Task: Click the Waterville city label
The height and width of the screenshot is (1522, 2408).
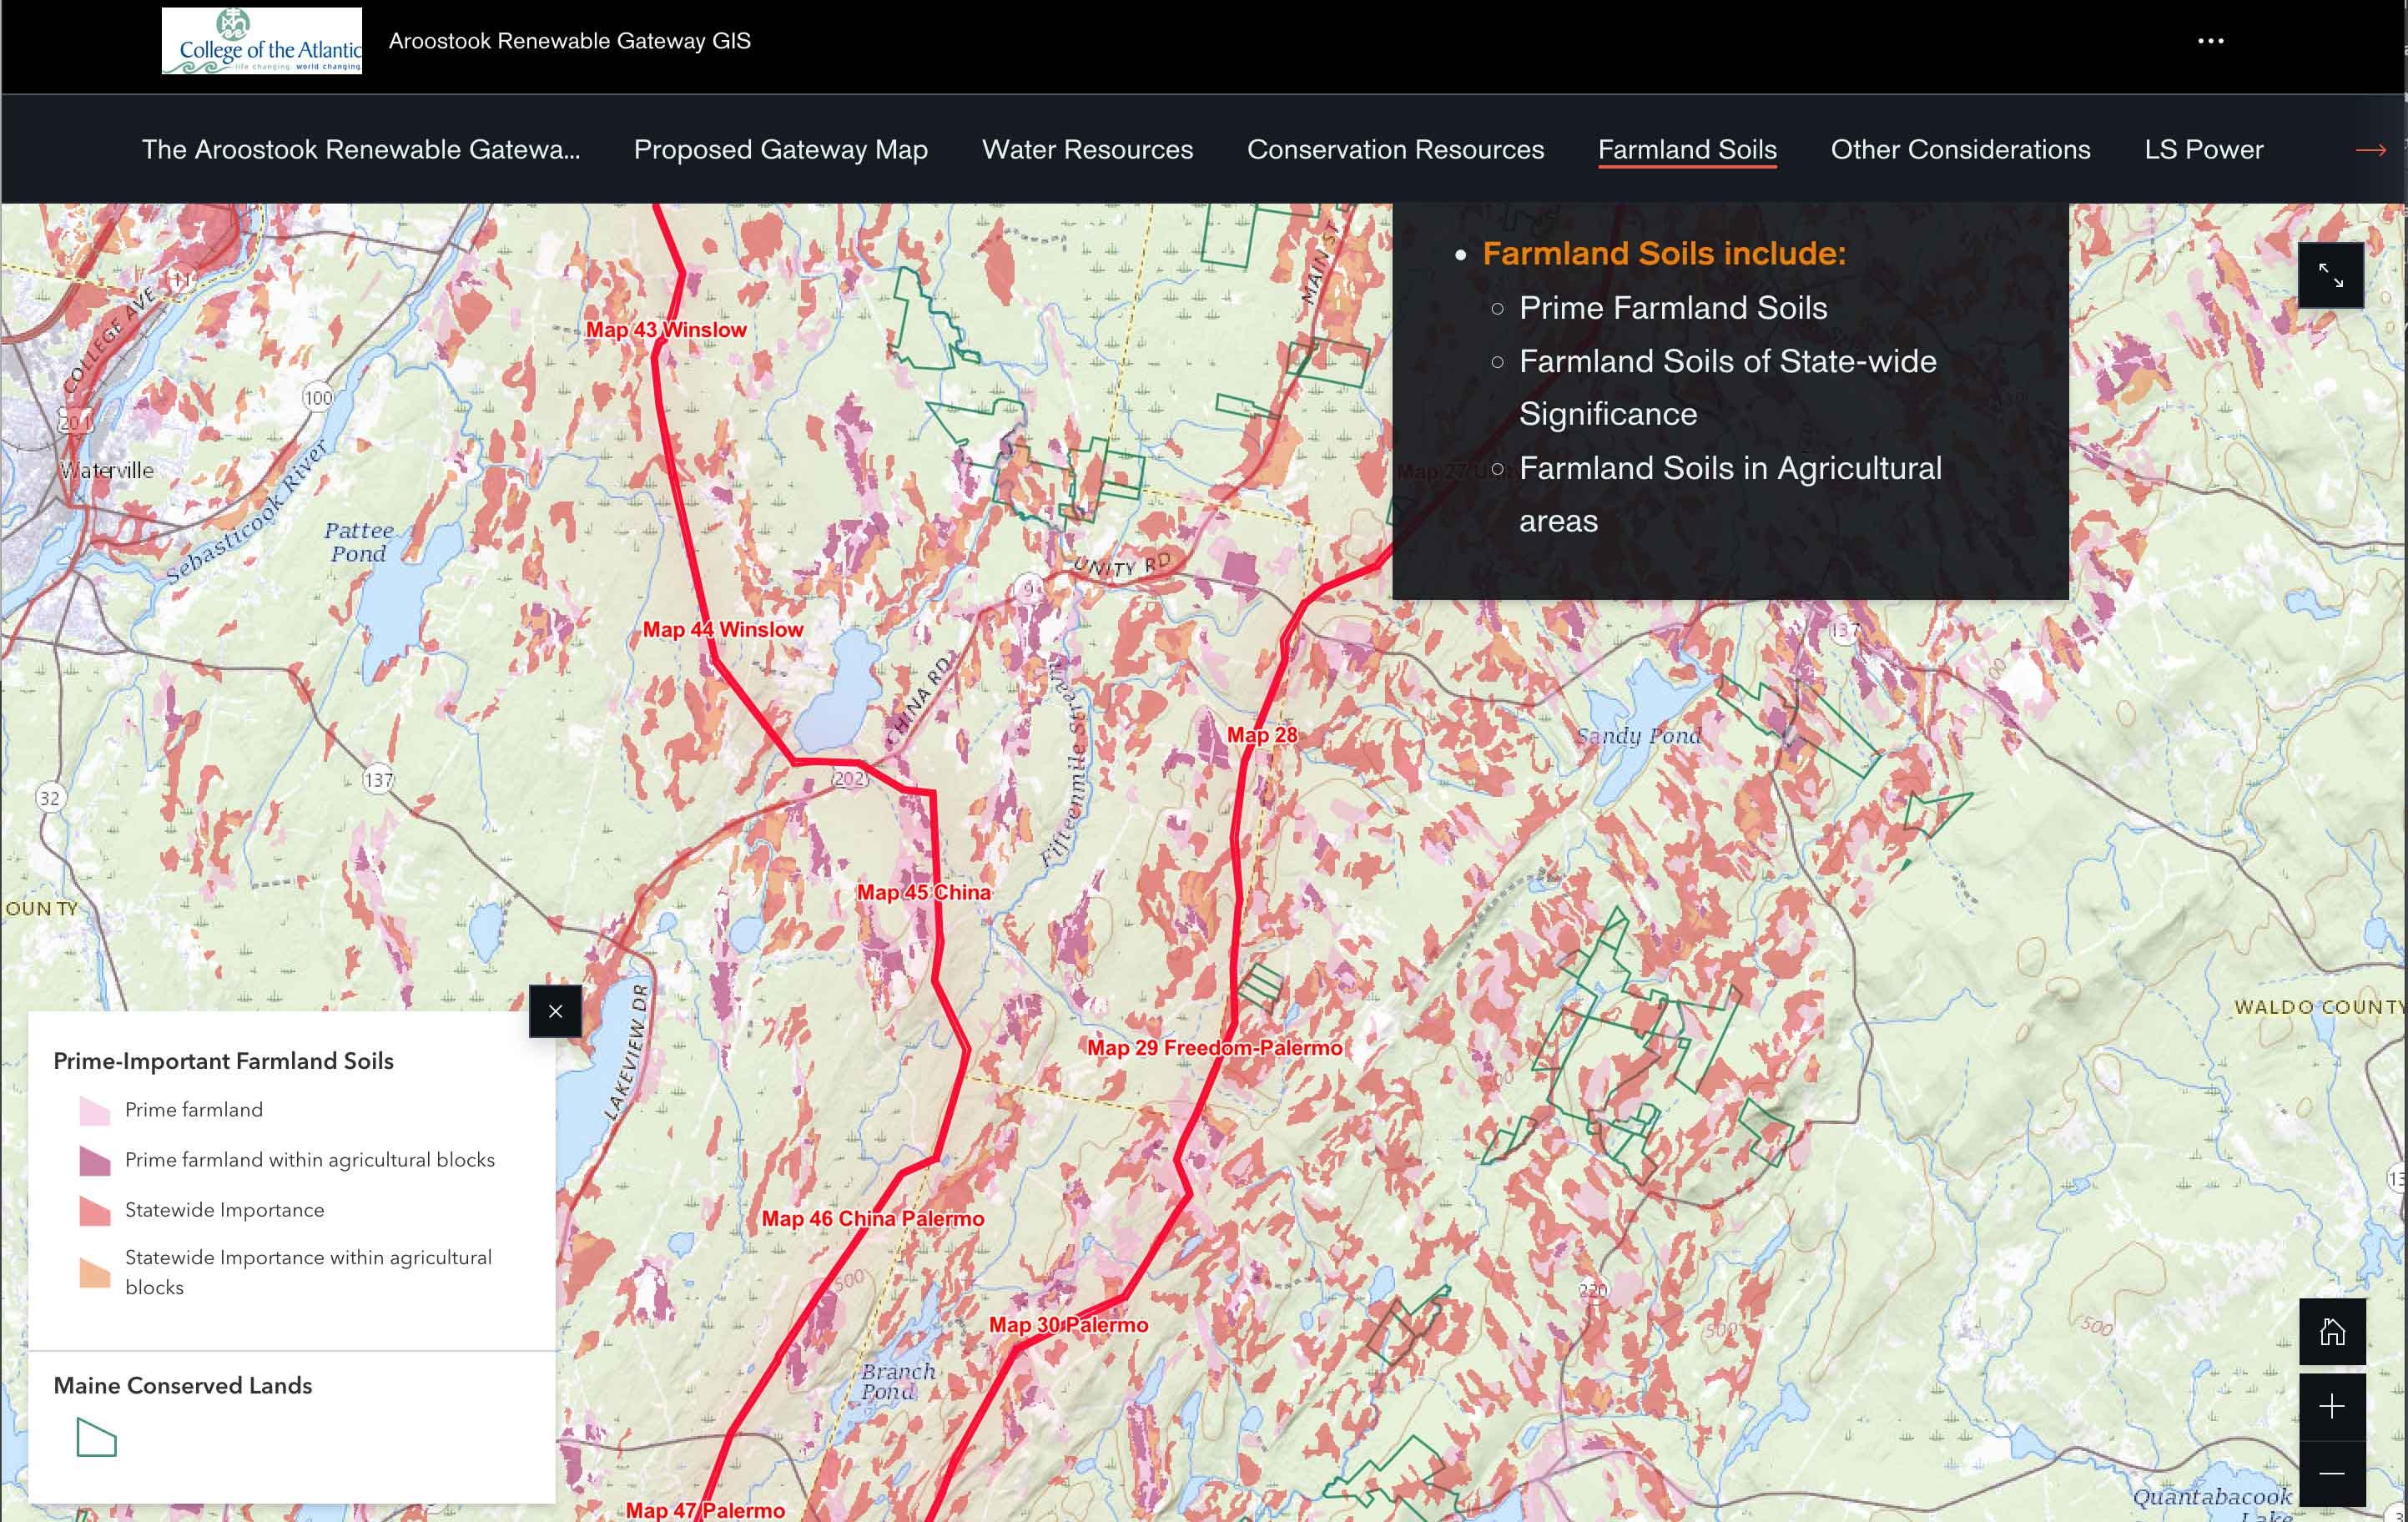Action: 107,471
